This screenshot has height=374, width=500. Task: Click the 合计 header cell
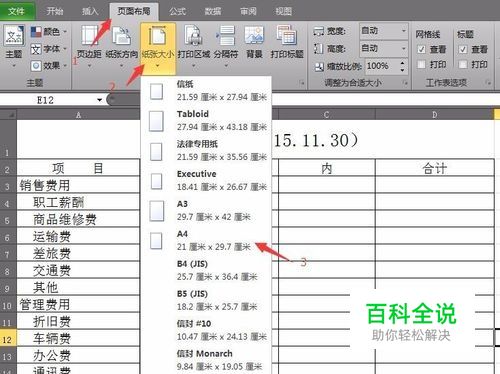pyautogui.click(x=435, y=168)
